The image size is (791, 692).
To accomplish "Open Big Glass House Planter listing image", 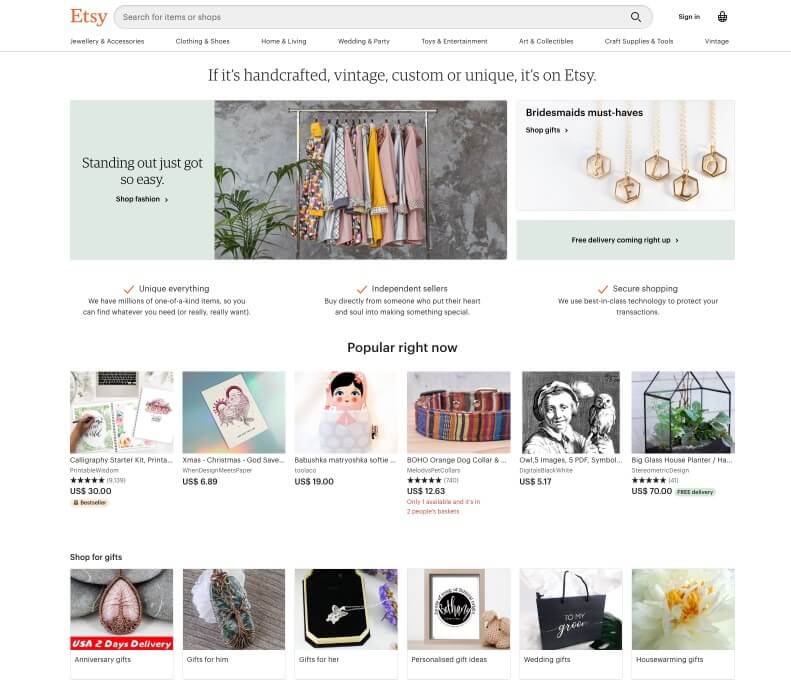I will click(x=683, y=412).
